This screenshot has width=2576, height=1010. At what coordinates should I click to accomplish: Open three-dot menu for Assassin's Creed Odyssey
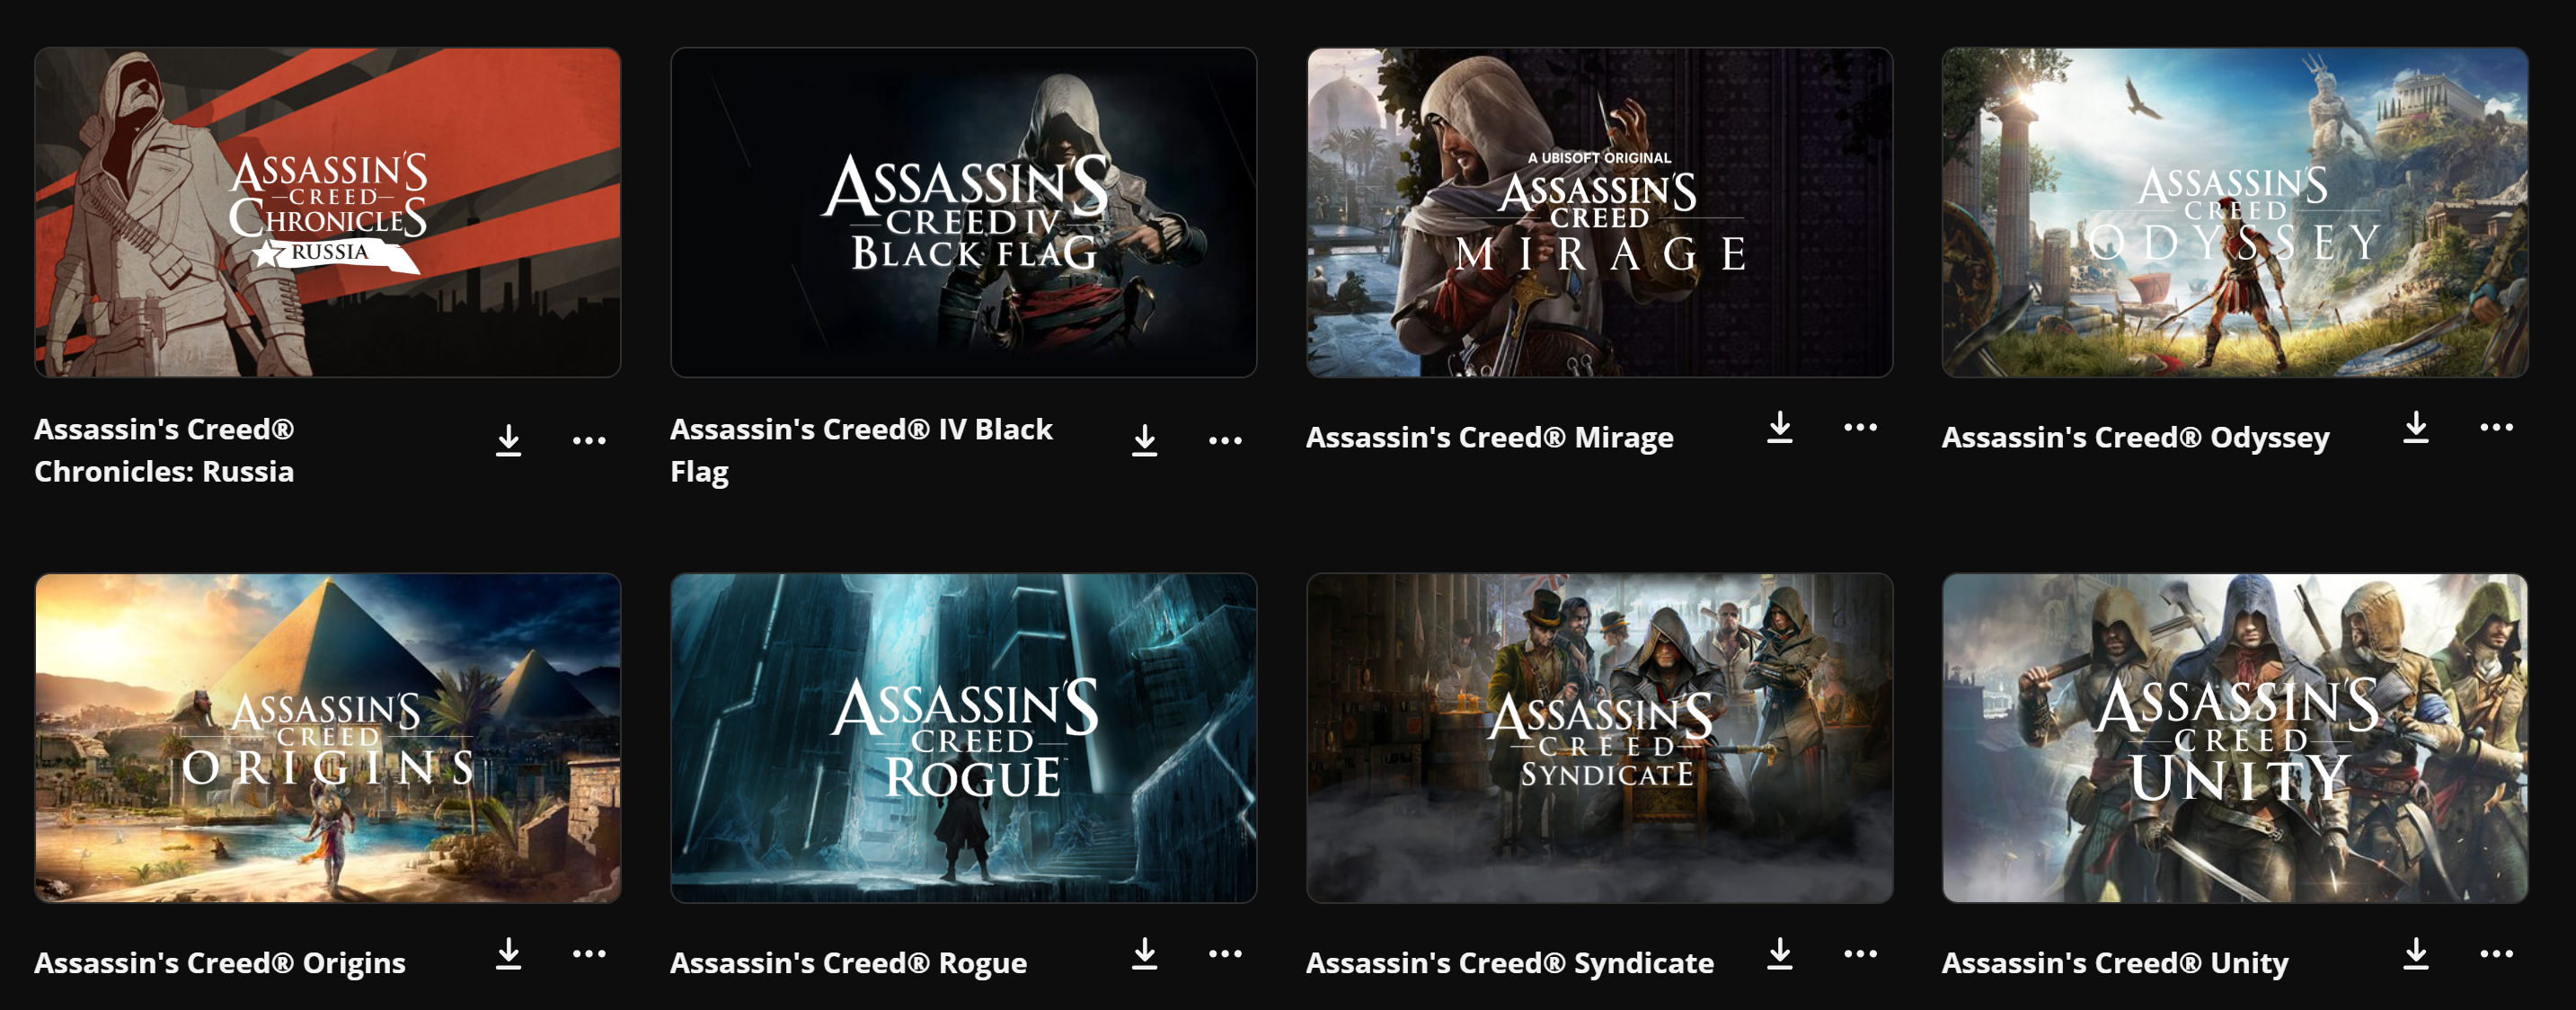click(2496, 427)
